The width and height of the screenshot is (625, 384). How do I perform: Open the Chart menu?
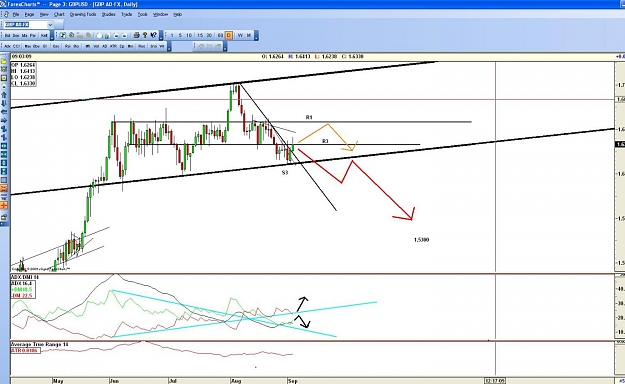[x=59, y=14]
